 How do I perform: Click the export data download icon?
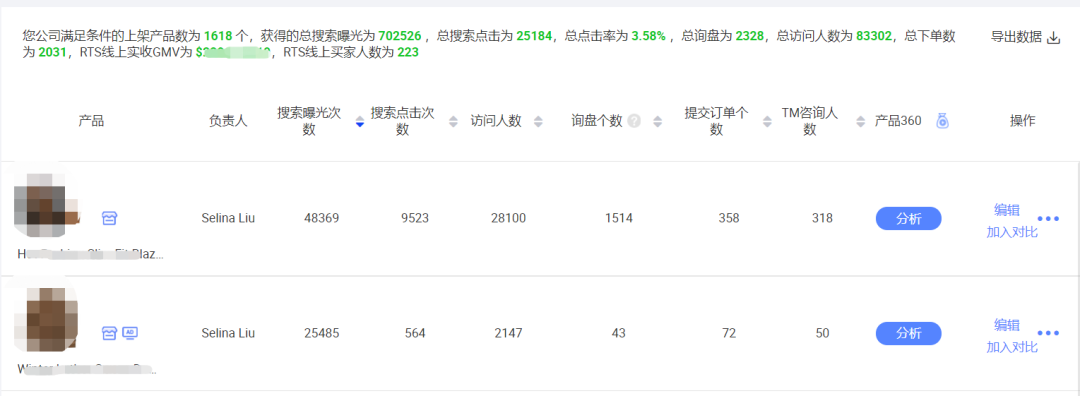pyautogui.click(x=1053, y=38)
